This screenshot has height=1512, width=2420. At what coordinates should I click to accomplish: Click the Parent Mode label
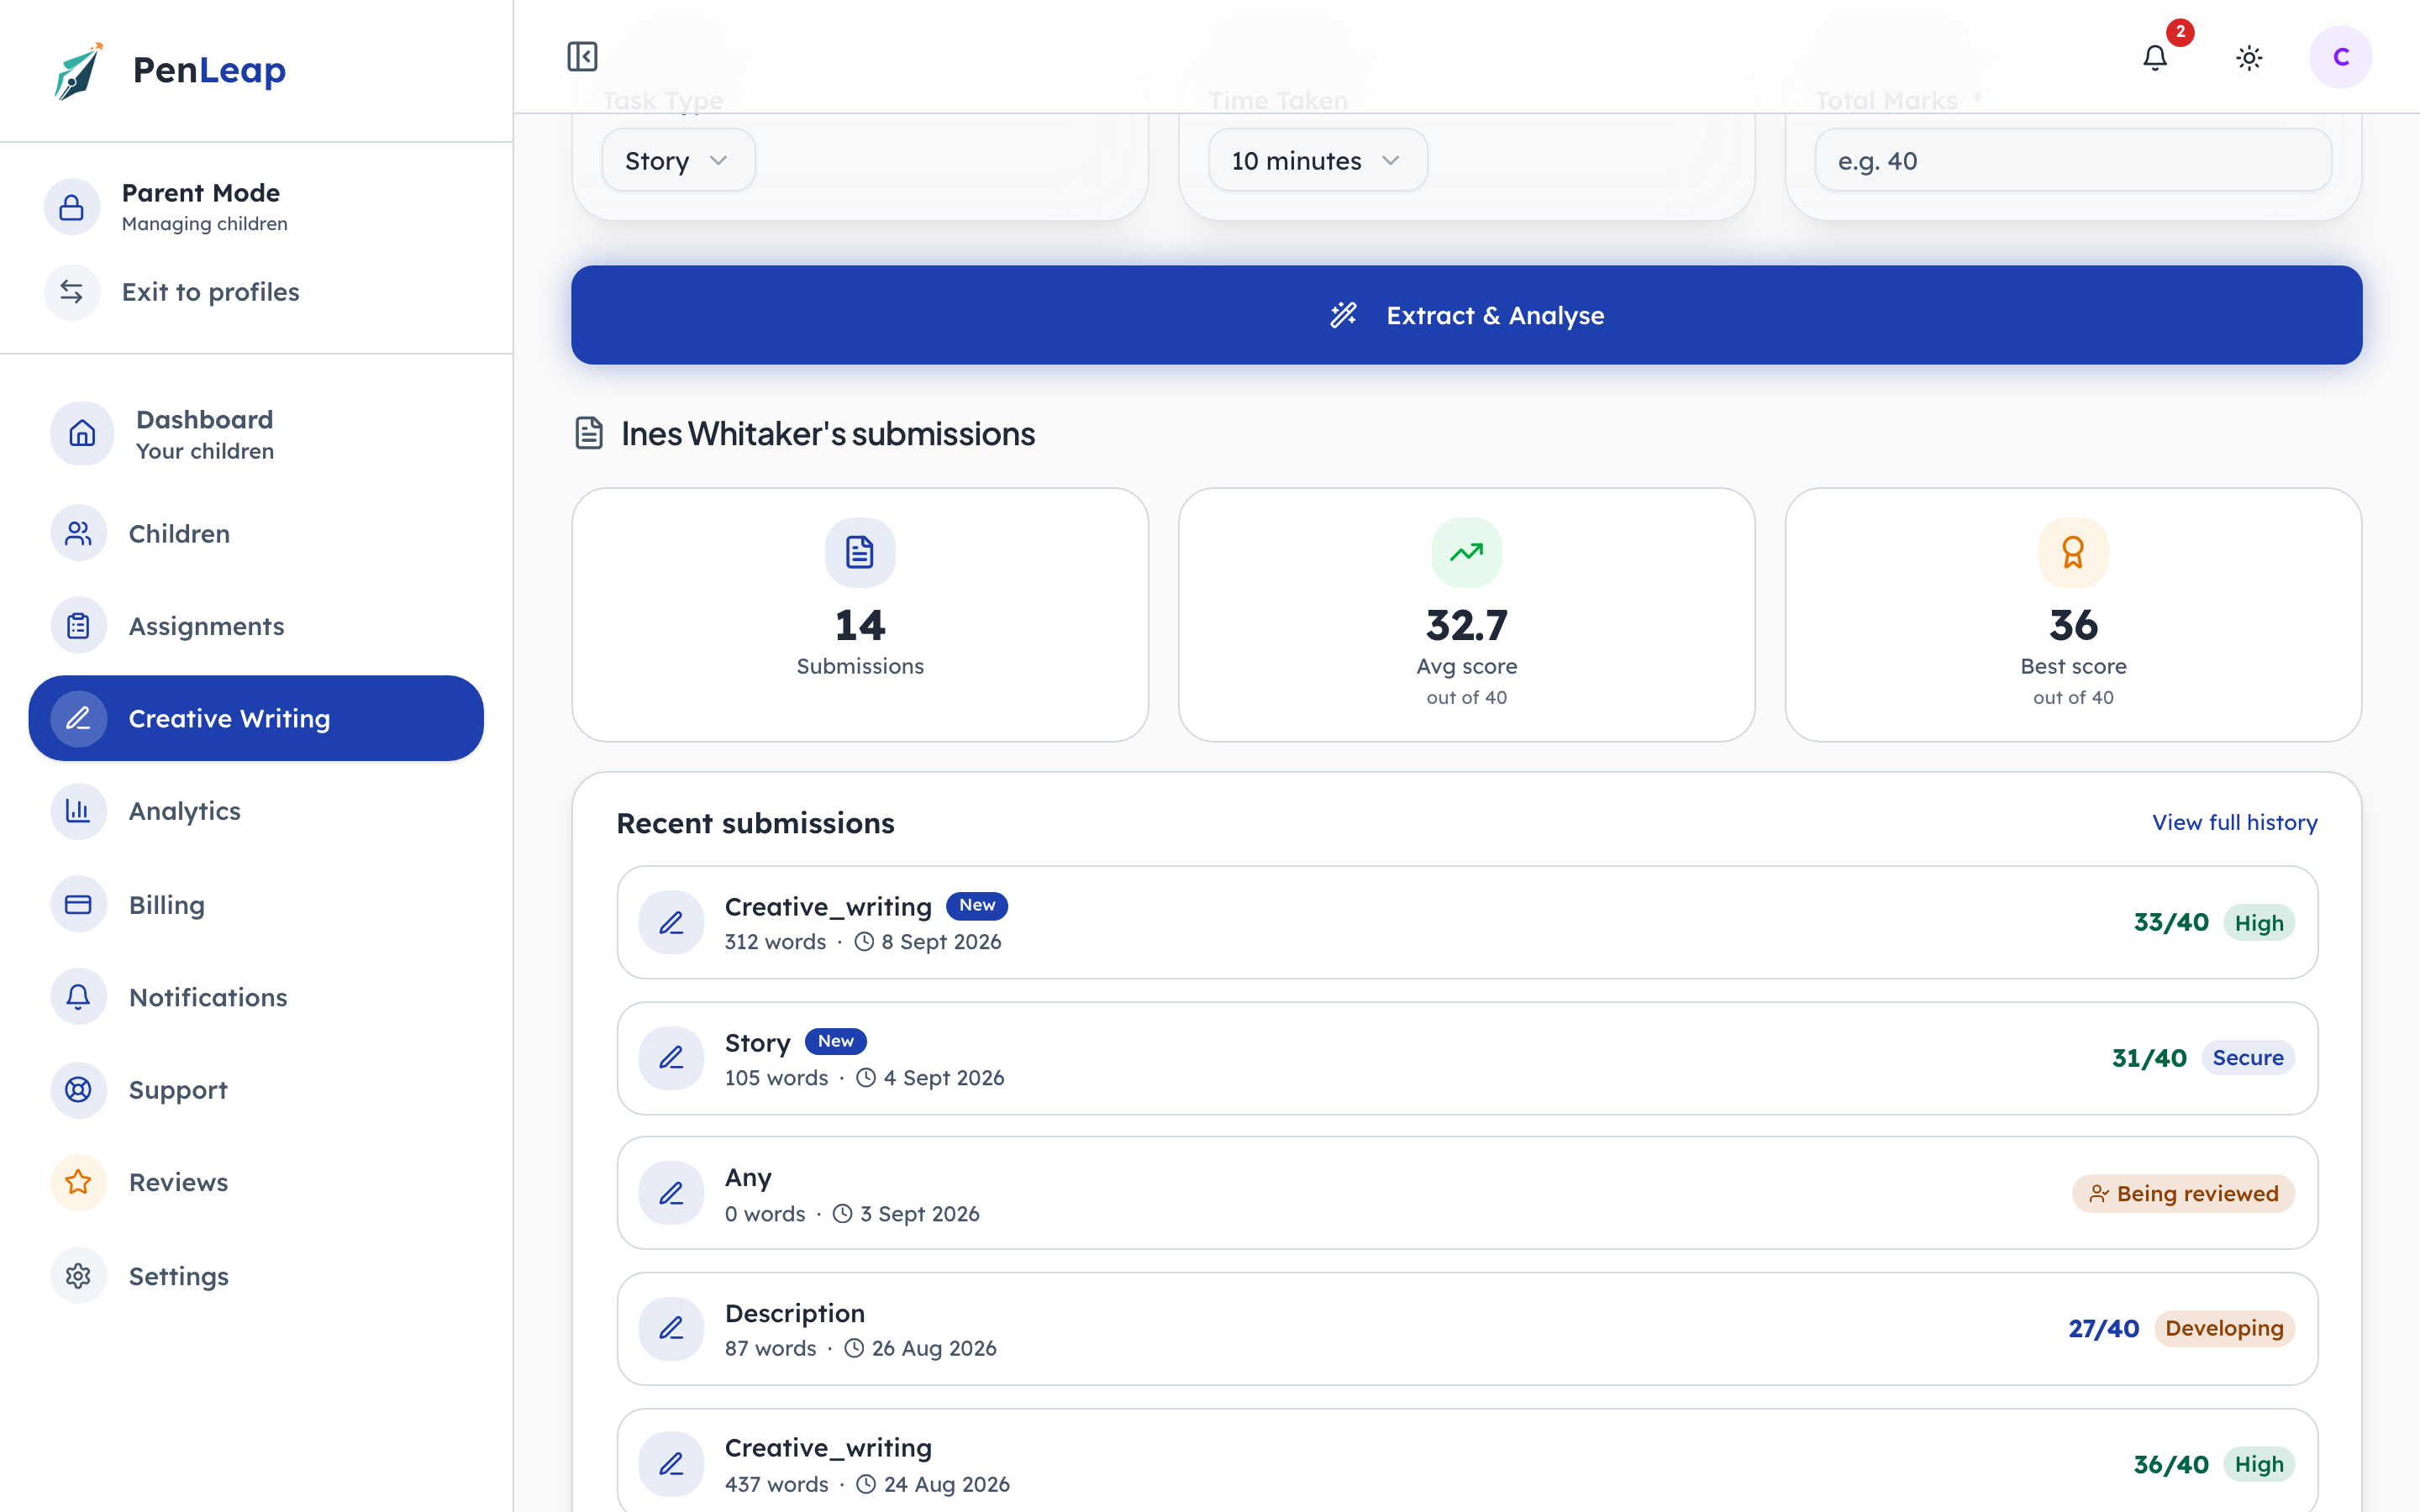[x=201, y=192]
